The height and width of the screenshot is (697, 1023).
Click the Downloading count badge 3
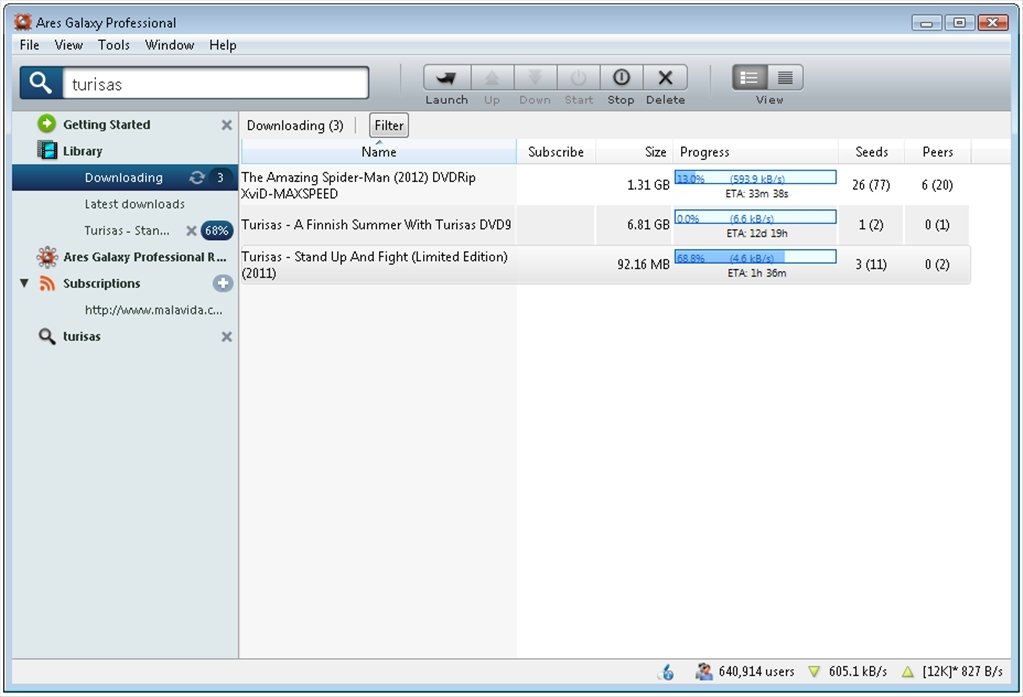[221, 178]
